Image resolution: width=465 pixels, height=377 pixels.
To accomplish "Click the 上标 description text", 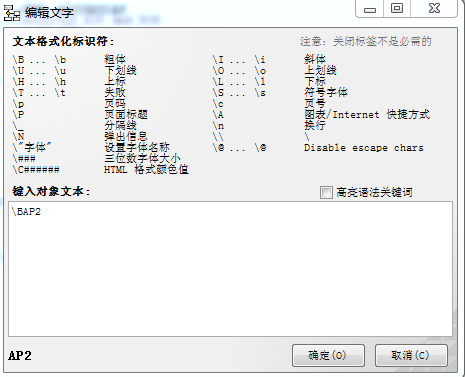I will [115, 82].
